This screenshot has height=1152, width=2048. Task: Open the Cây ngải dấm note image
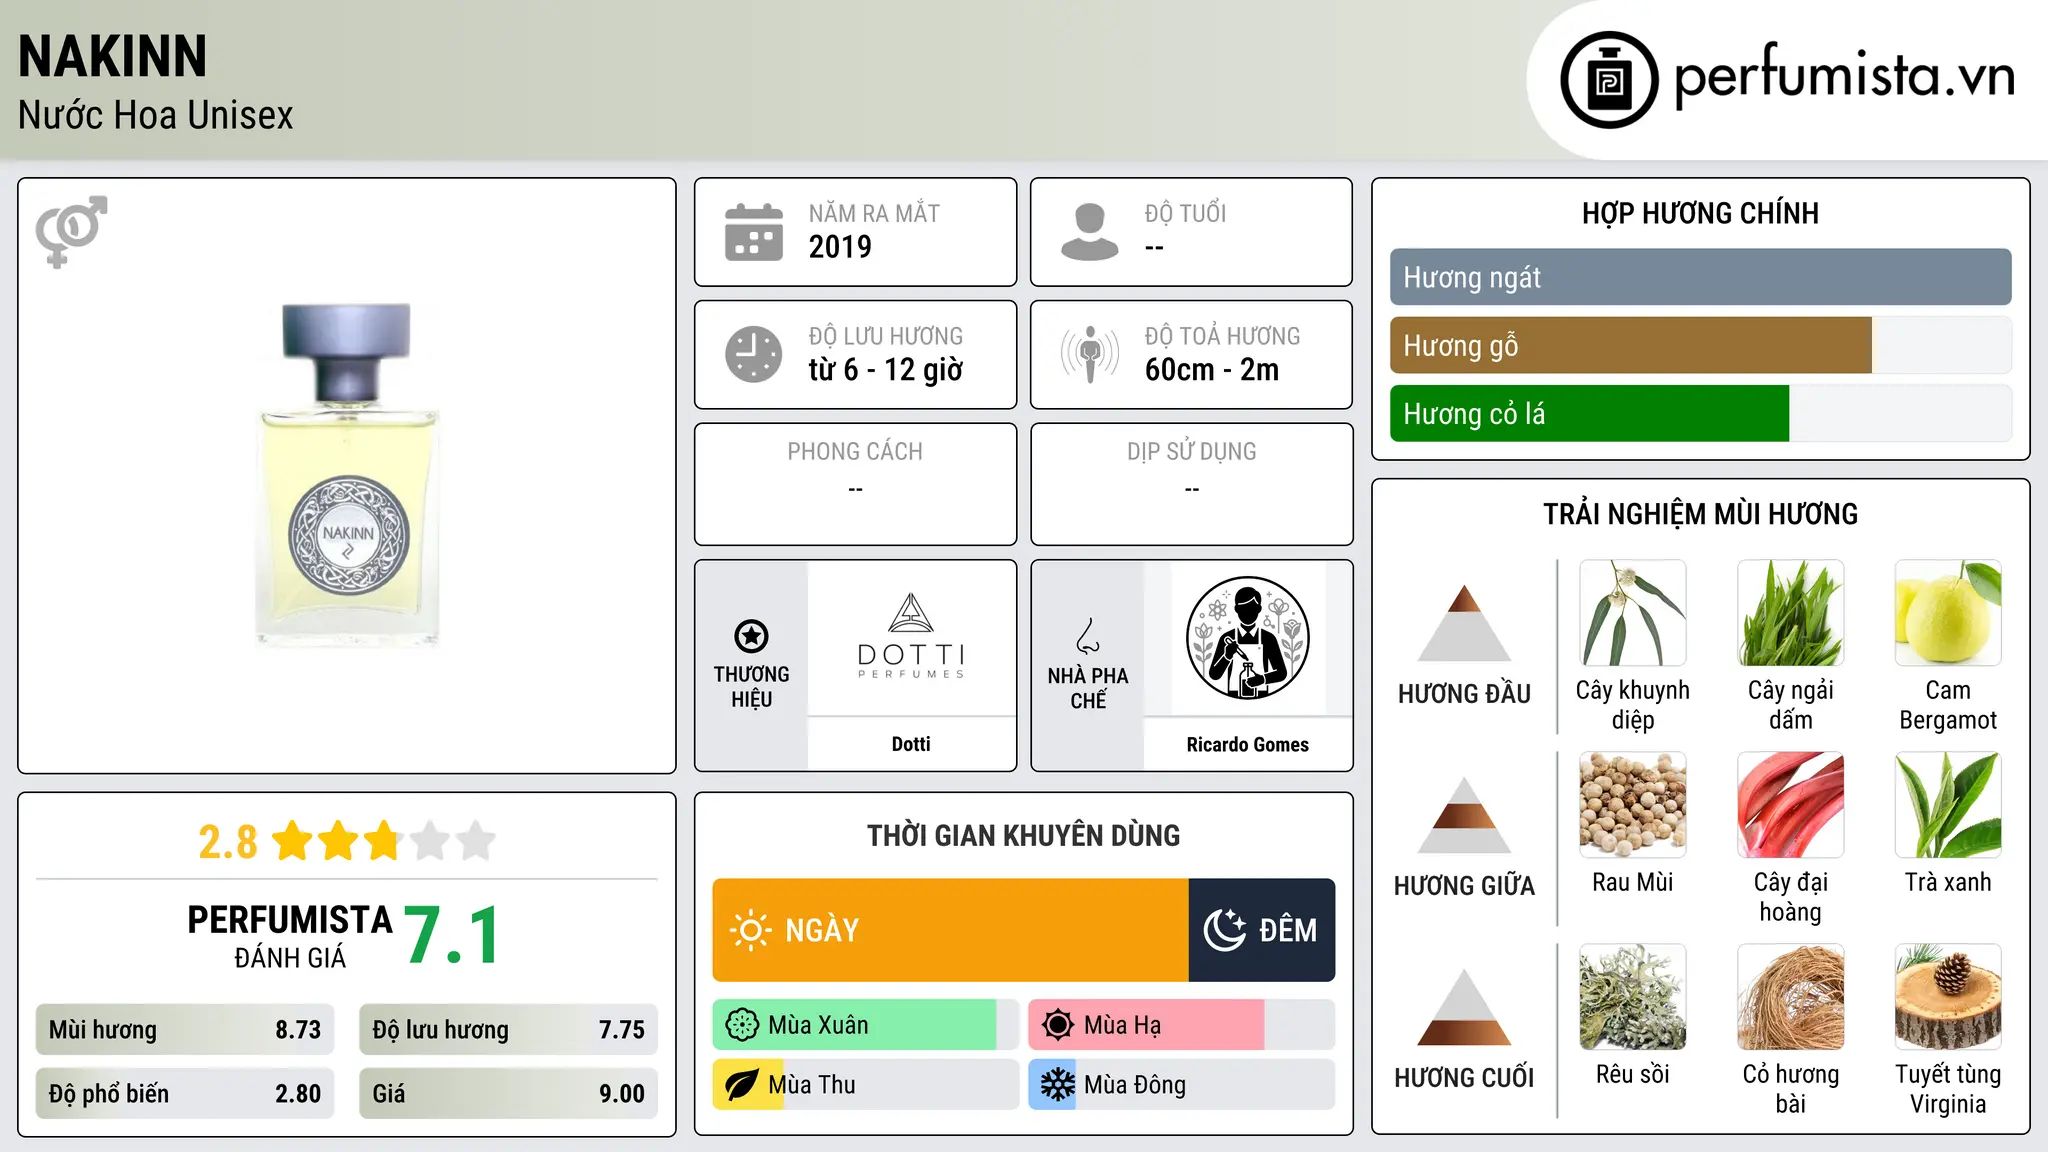[x=1791, y=613]
